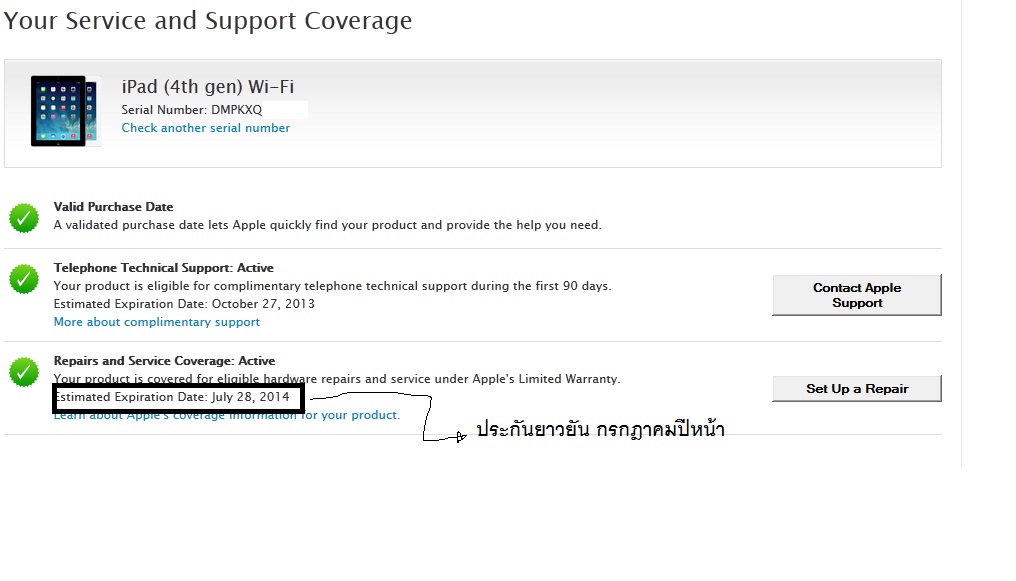Click the Contact Apple Support button
Screen dimensions: 1016x581
pyautogui.click(x=857, y=295)
